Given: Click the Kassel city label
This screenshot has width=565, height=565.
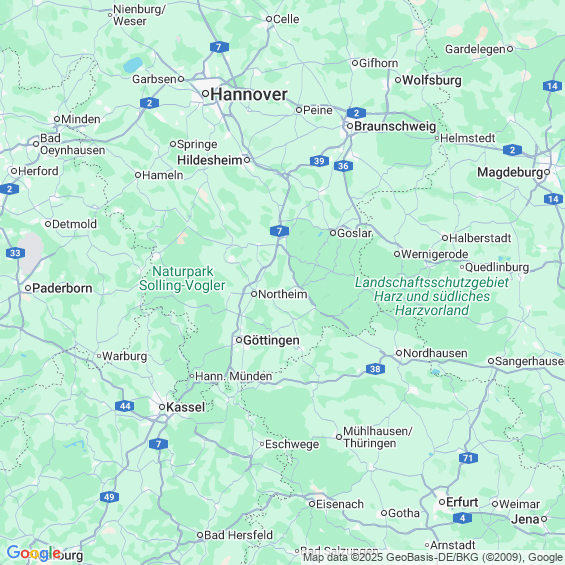Looking at the screenshot, I should coord(186,407).
